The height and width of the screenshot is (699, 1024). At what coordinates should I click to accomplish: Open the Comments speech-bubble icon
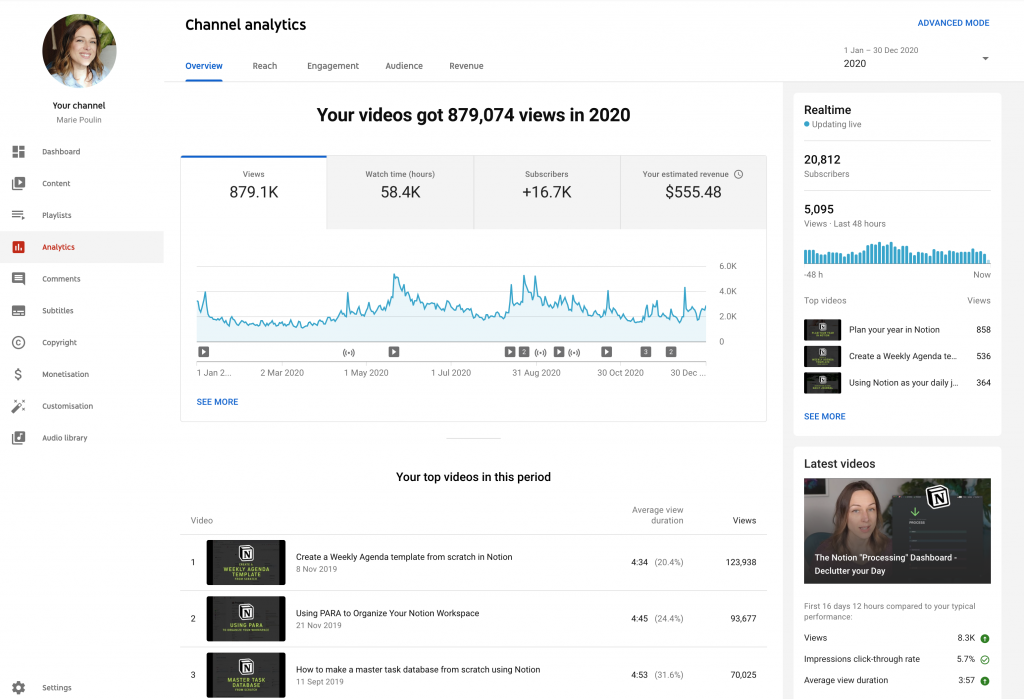(x=18, y=279)
